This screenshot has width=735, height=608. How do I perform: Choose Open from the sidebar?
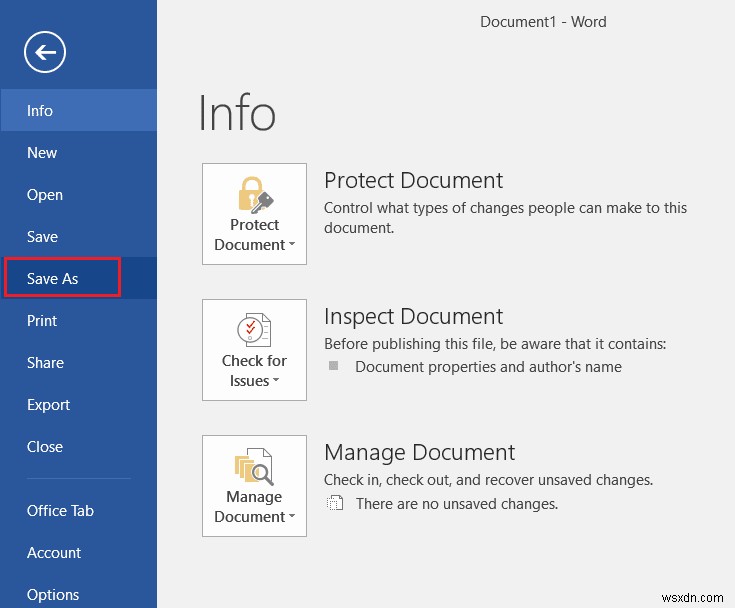pyautogui.click(x=78, y=195)
